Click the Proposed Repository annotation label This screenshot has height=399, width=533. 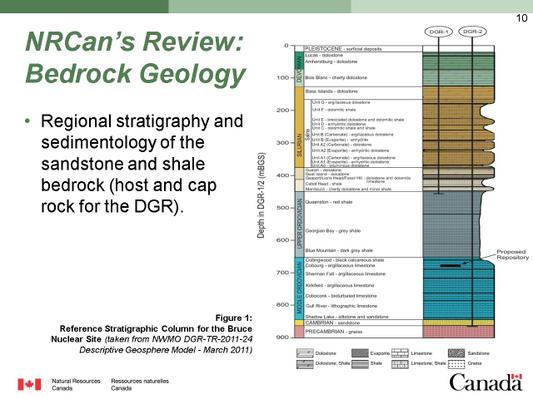point(513,255)
